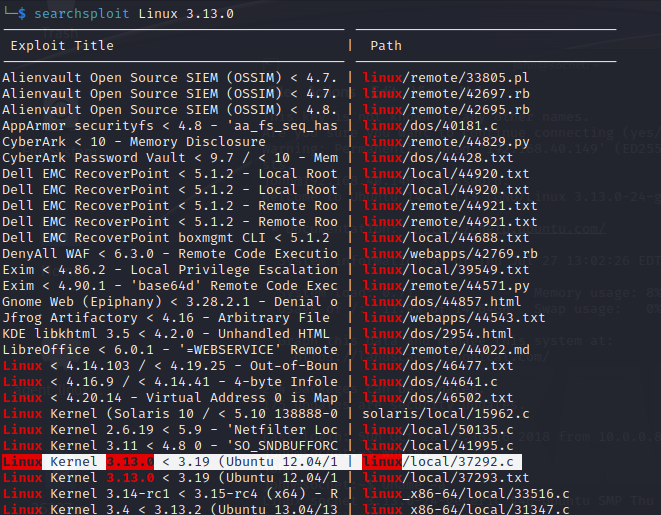Screen dimensions: 661x515
Task: Select path linux/remote/44571.py
Action: [x=446, y=286]
